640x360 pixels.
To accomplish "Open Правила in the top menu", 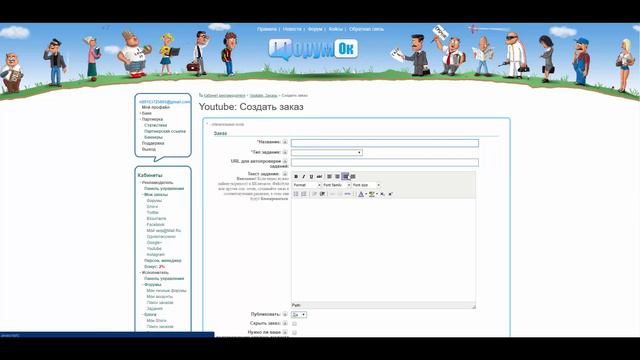I will [267, 29].
